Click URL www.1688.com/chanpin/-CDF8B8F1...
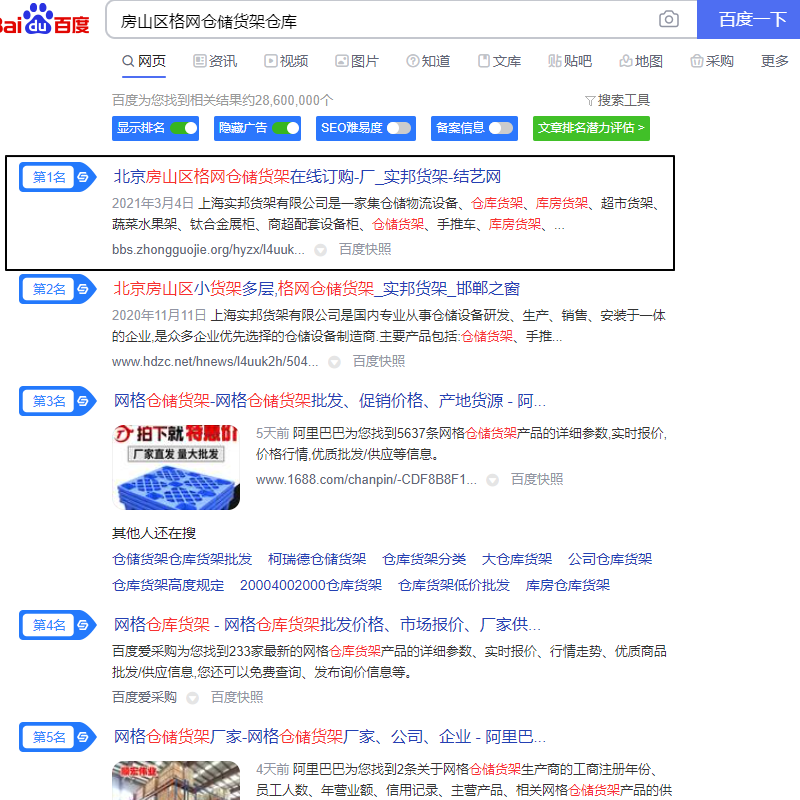The image size is (800, 800). (x=366, y=480)
